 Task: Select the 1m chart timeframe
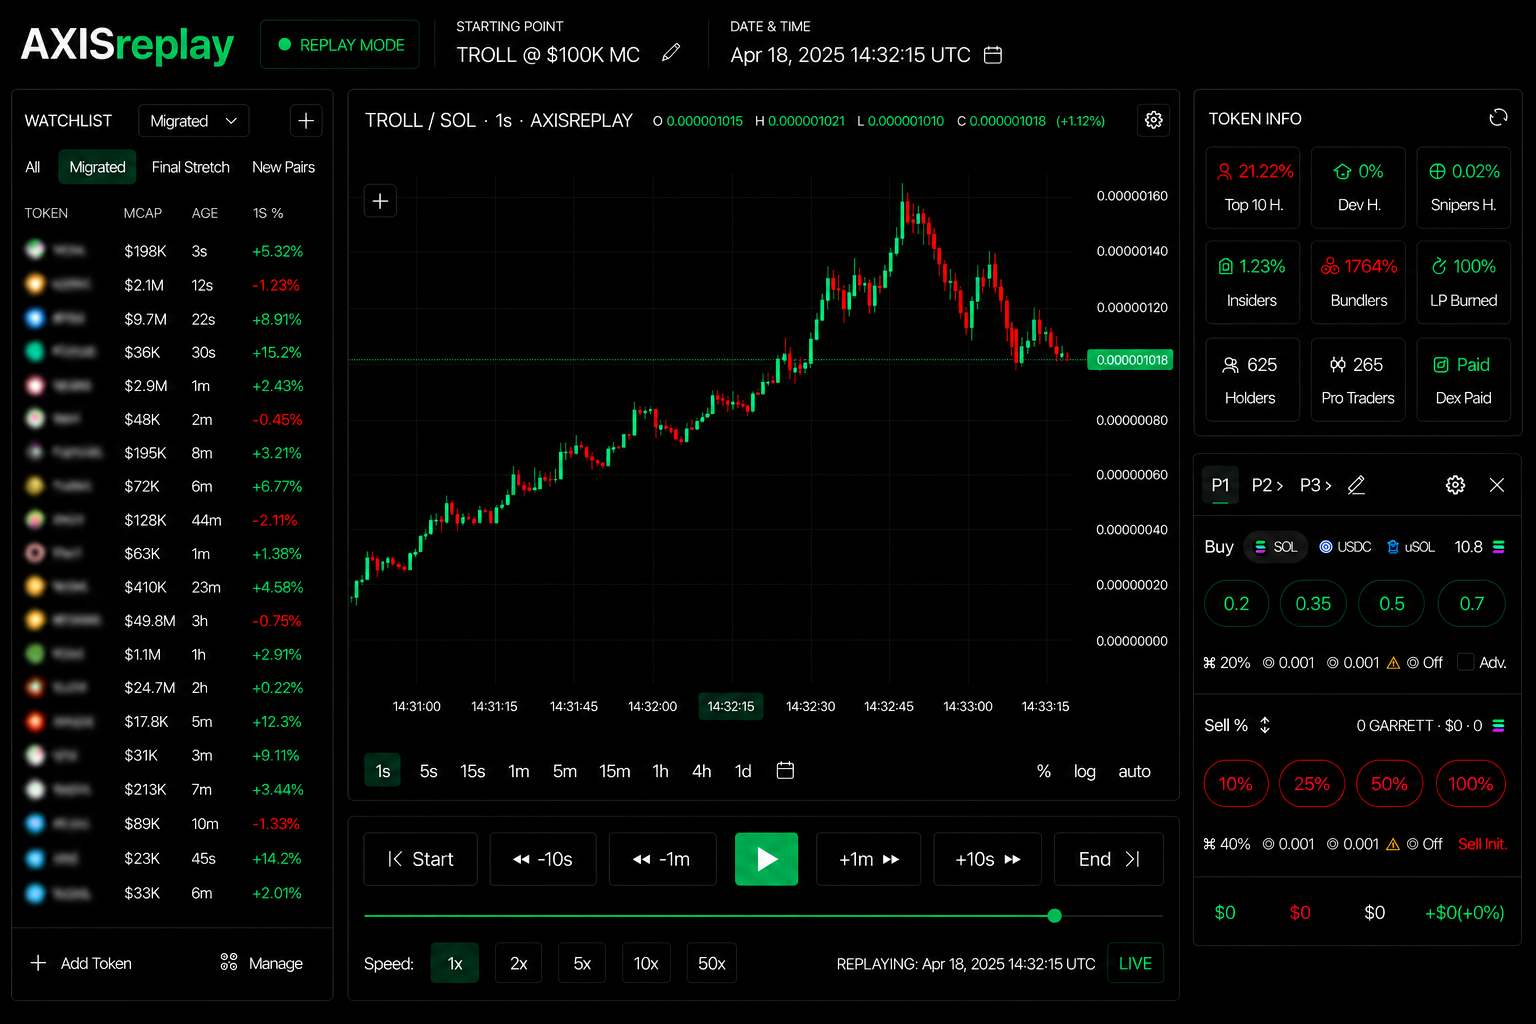click(519, 771)
